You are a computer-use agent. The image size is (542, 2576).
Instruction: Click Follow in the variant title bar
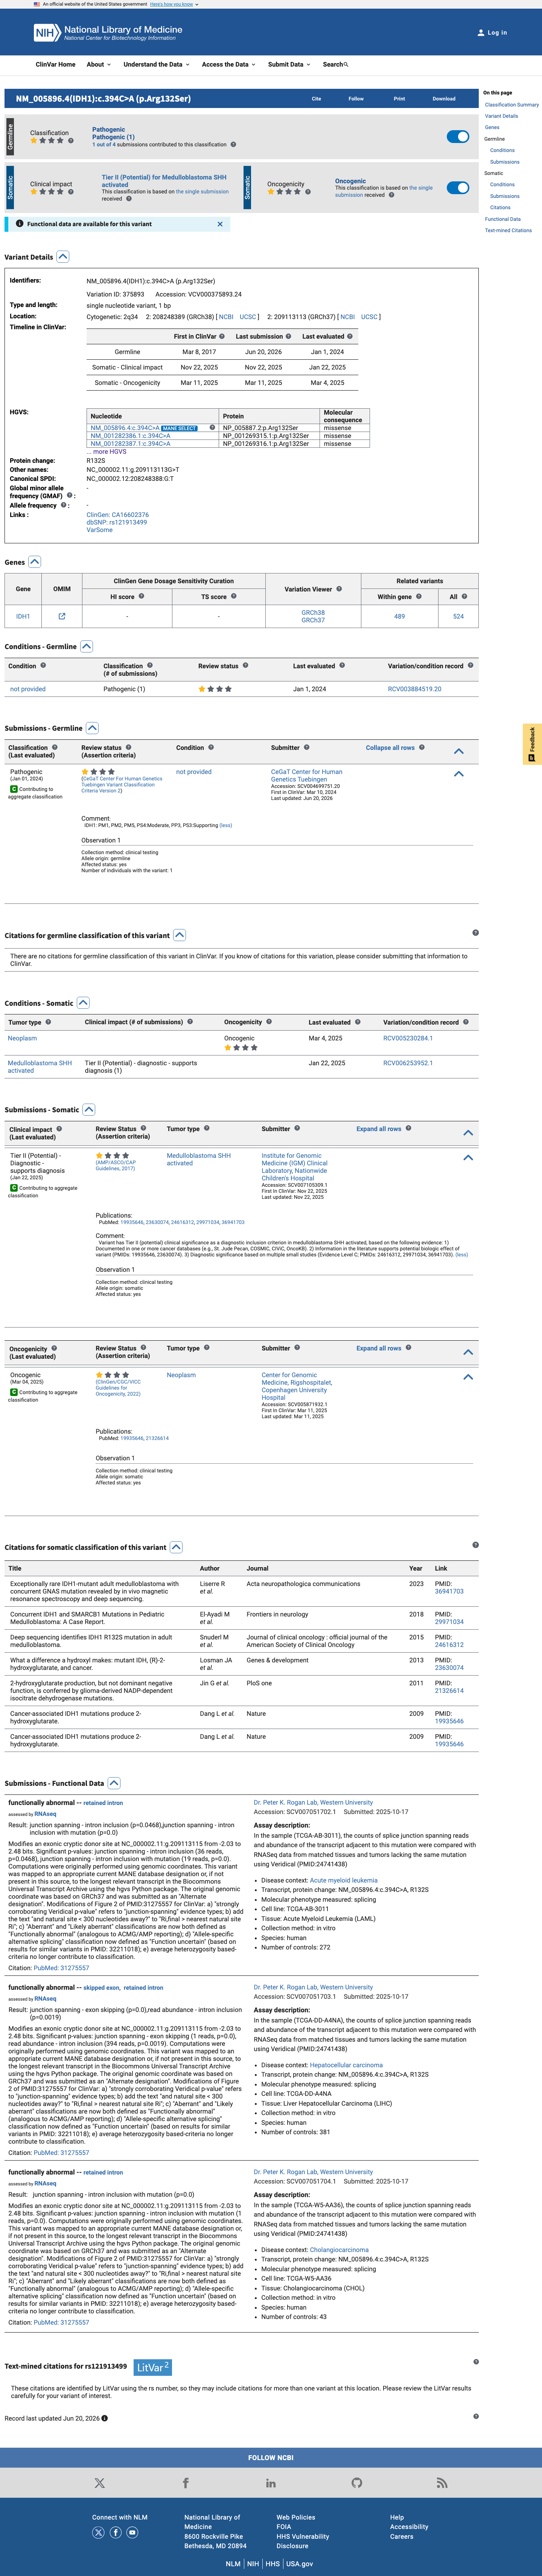click(x=356, y=99)
